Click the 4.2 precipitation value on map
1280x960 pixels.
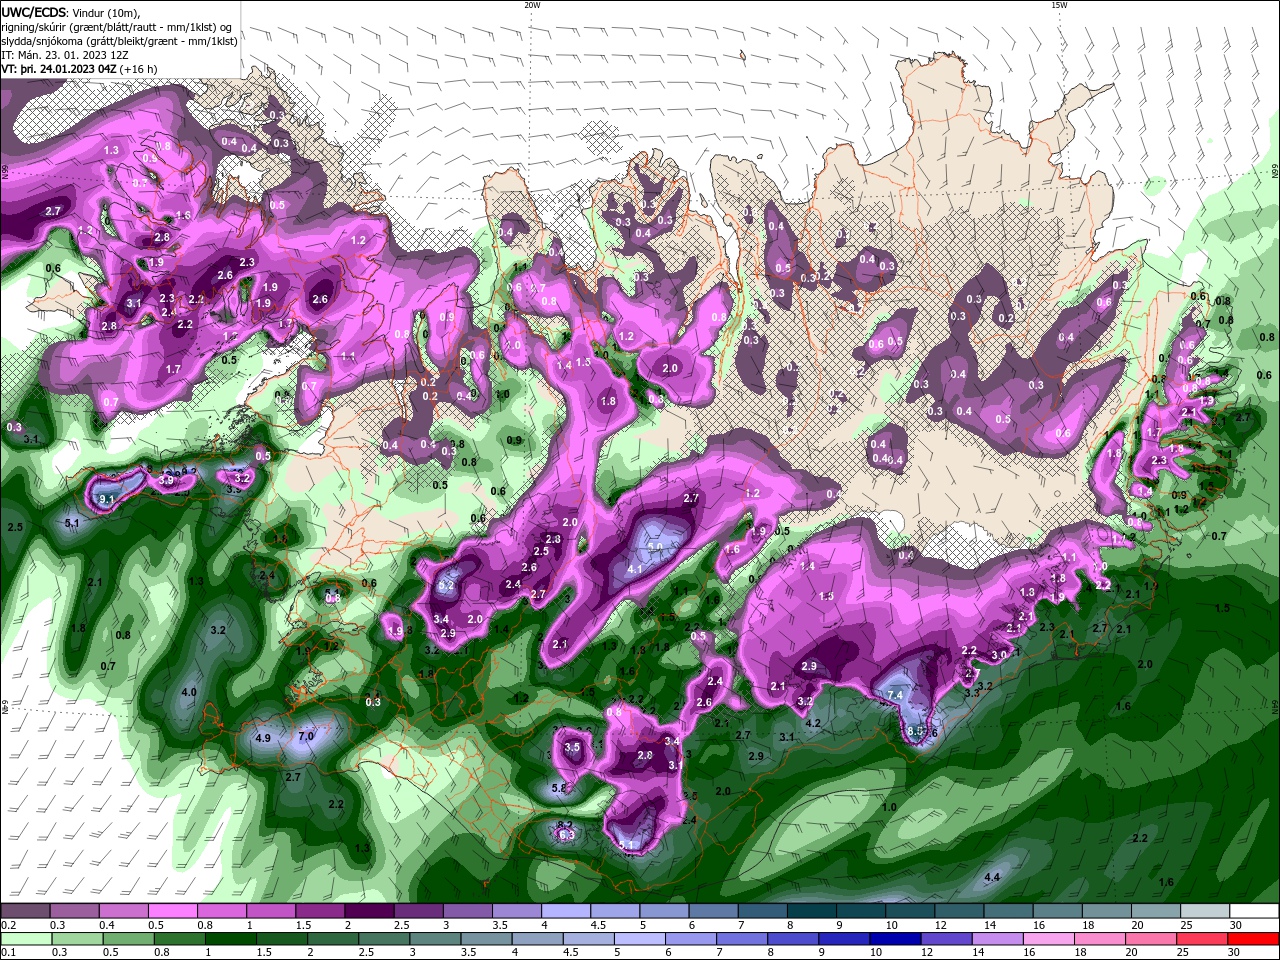[813, 723]
